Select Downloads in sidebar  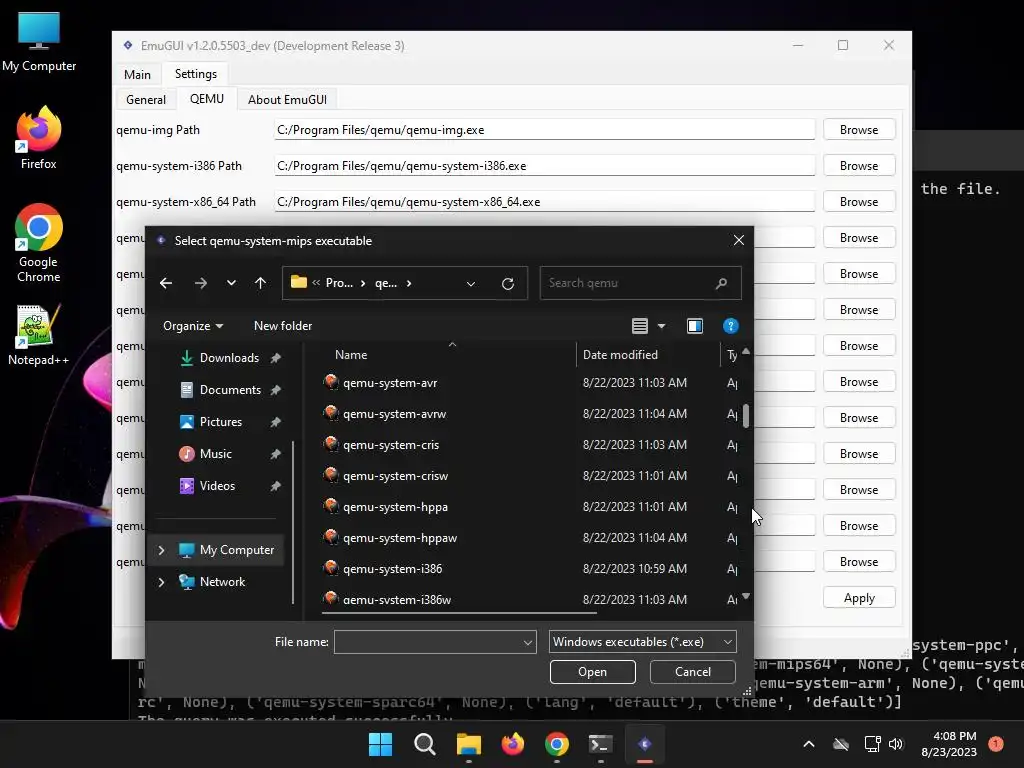point(229,358)
